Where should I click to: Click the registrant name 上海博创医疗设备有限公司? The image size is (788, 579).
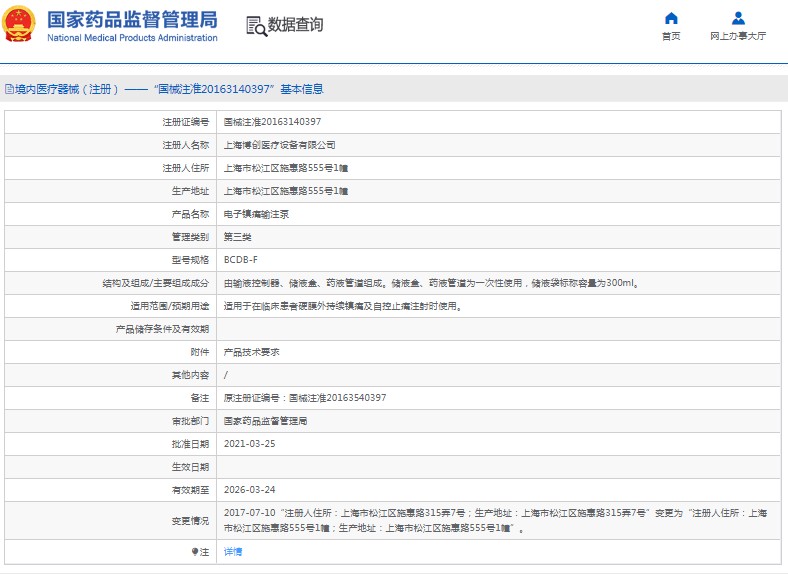[x=279, y=145]
